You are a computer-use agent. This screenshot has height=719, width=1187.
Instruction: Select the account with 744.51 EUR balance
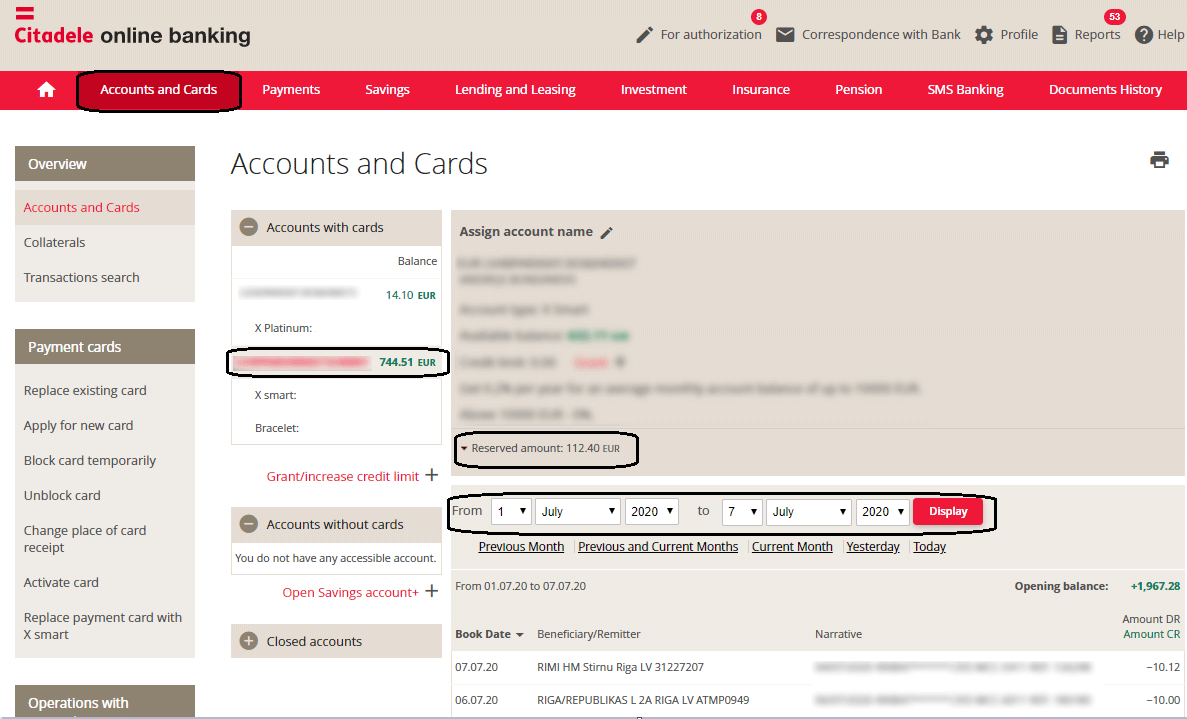pos(336,363)
